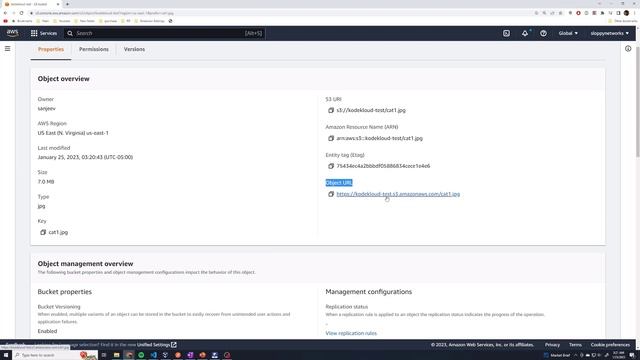Screen dimensions: 640x360
Task: Click the Replication status label
Action: tap(347, 307)
